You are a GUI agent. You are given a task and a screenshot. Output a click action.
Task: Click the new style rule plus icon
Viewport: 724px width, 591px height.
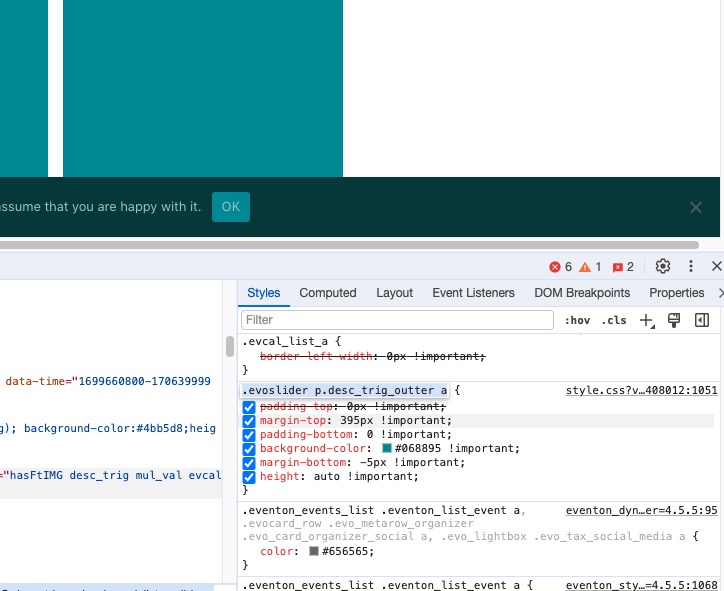pos(647,320)
